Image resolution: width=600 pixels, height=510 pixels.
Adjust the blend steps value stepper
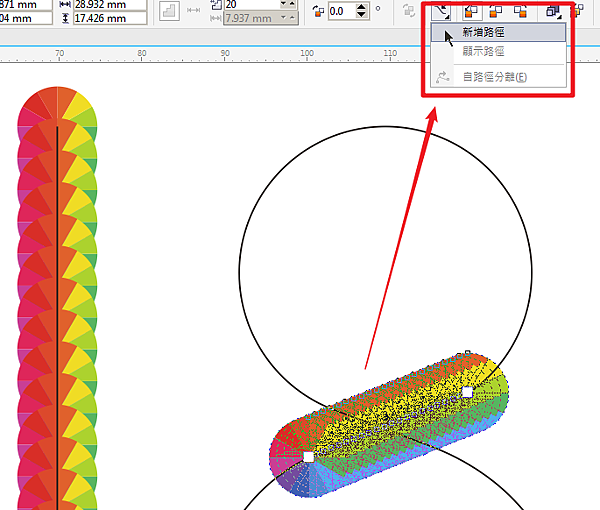click(x=289, y=5)
